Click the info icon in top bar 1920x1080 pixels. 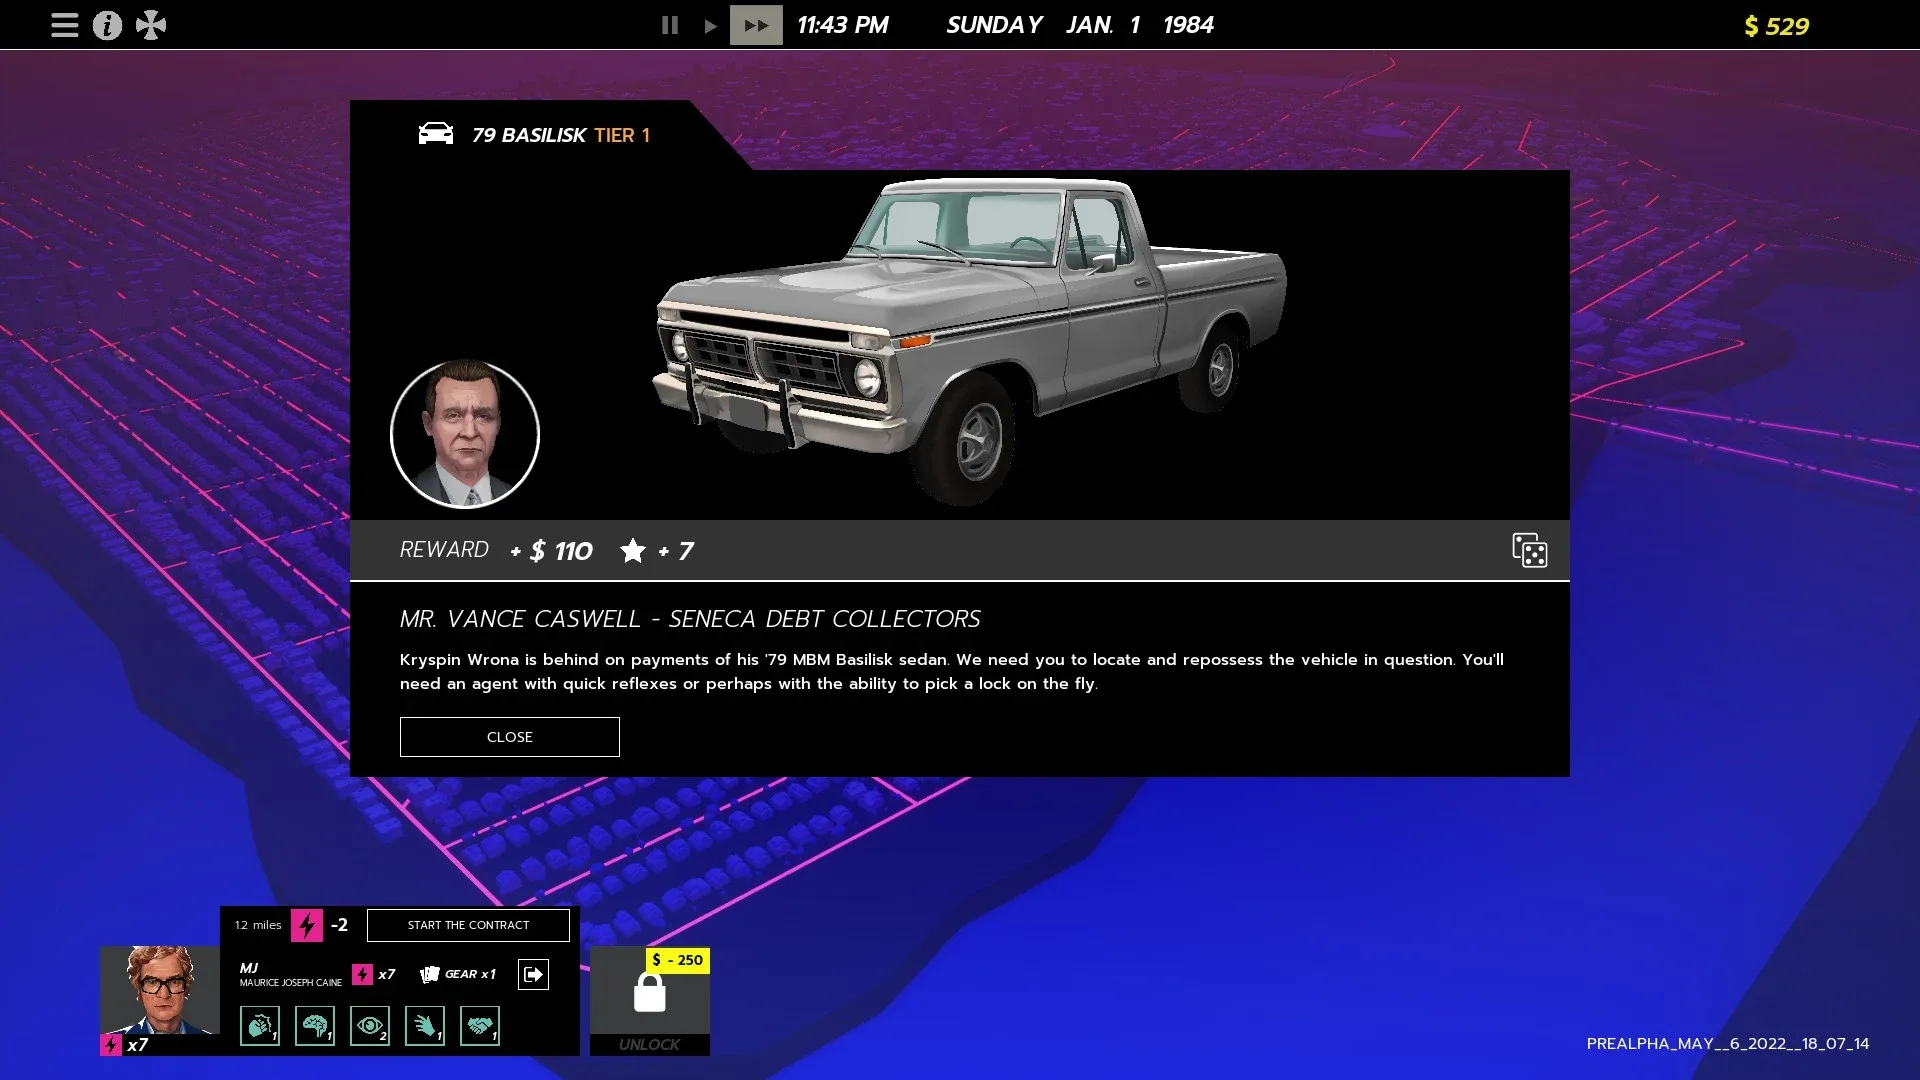click(x=107, y=25)
